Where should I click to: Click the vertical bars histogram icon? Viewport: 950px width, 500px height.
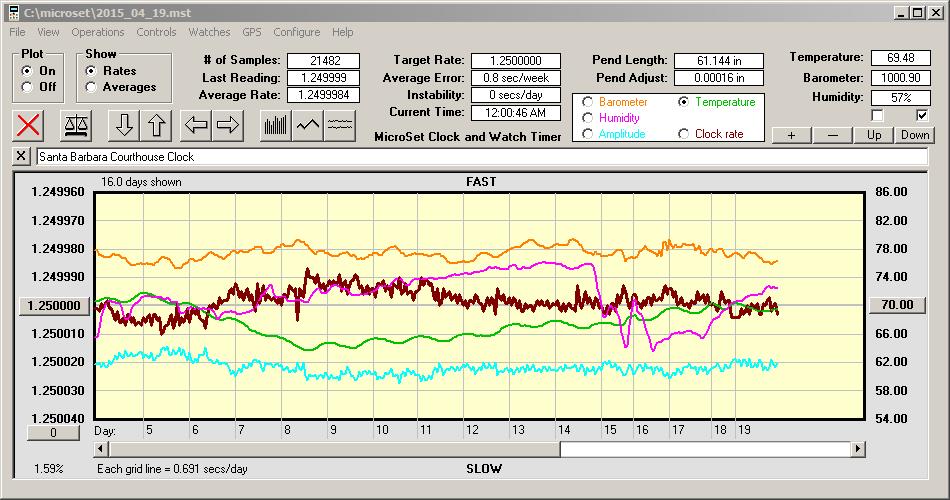pyautogui.click(x=276, y=125)
